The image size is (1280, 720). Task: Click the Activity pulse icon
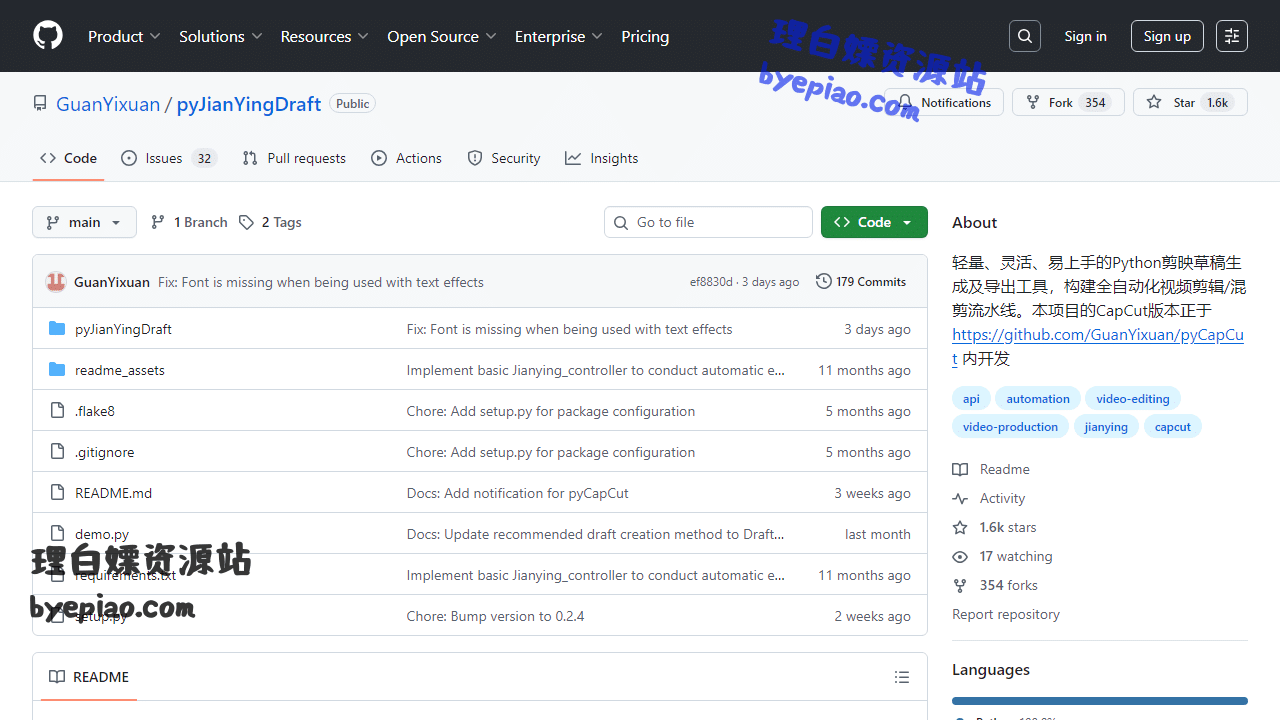(960, 498)
